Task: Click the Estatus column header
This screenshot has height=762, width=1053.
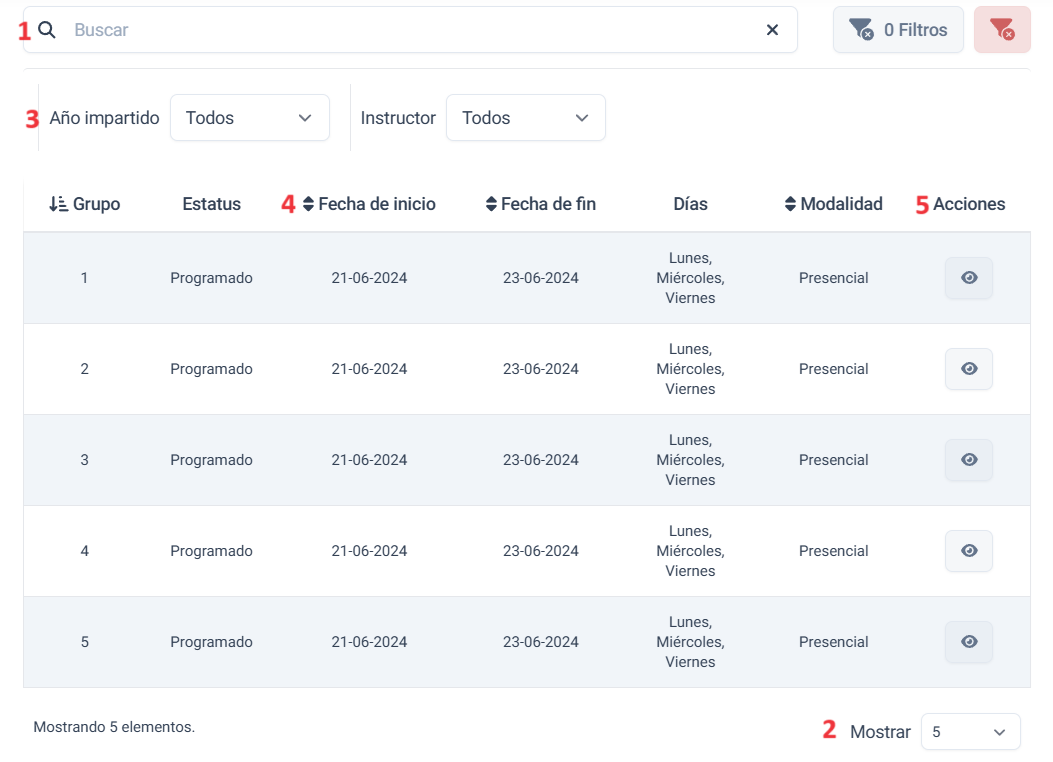Action: (x=212, y=204)
